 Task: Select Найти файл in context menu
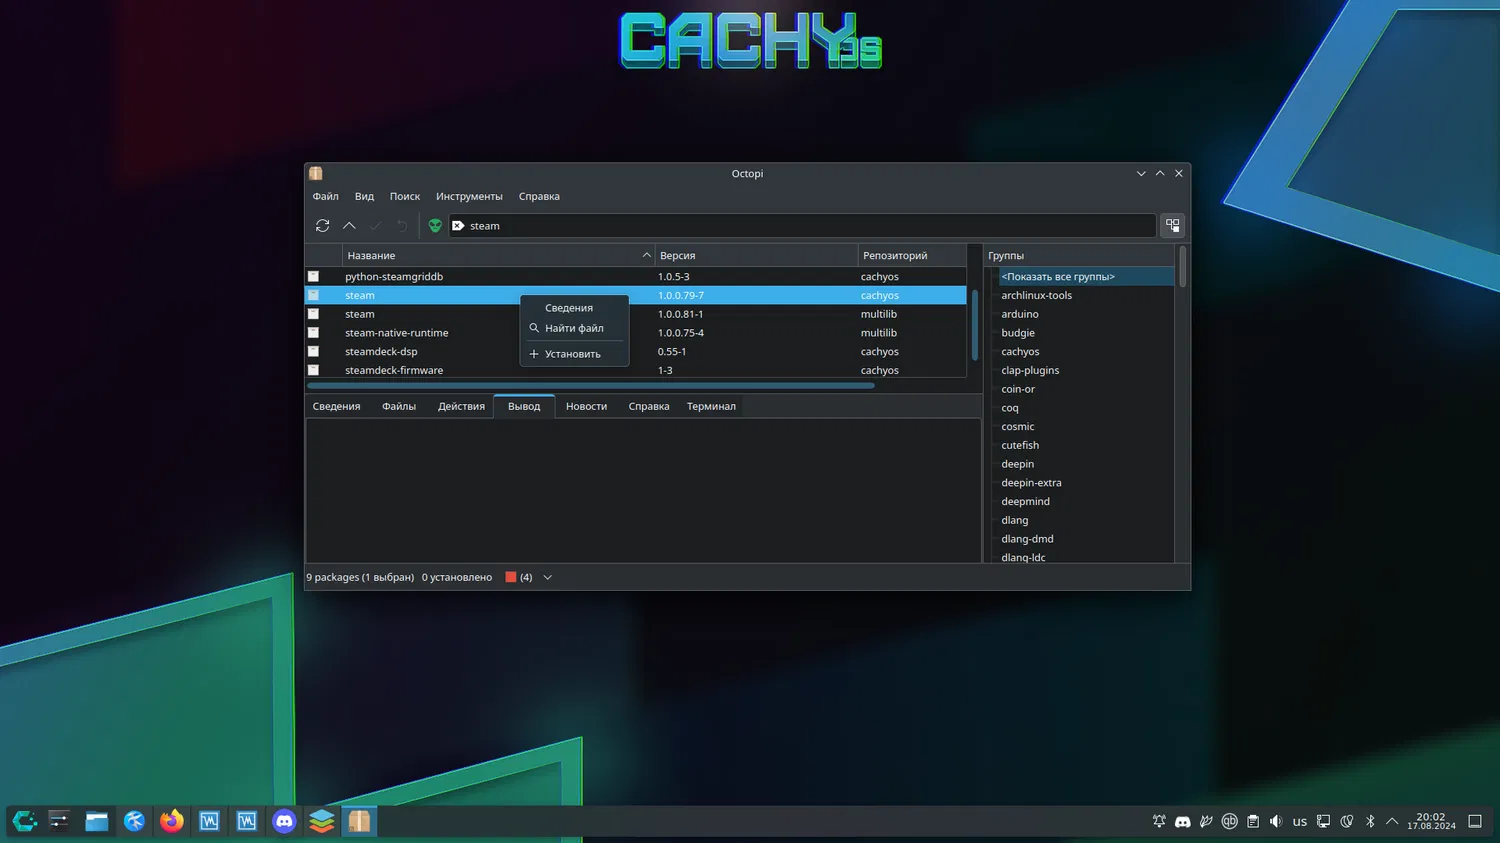coord(574,328)
